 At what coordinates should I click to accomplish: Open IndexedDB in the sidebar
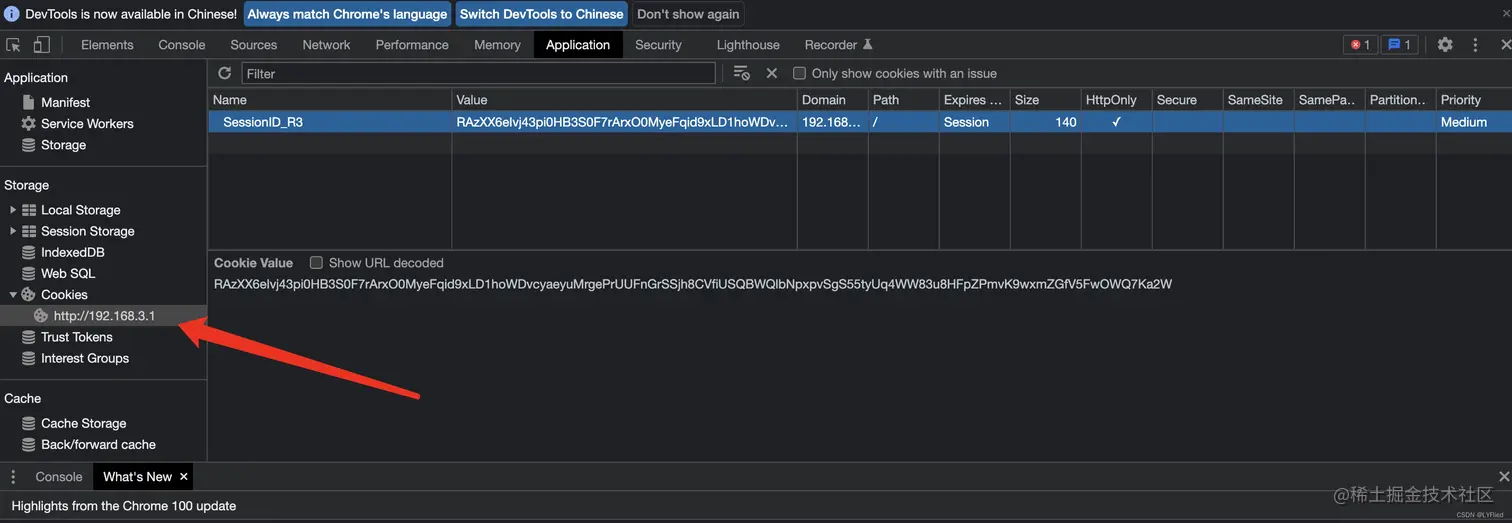[72, 252]
